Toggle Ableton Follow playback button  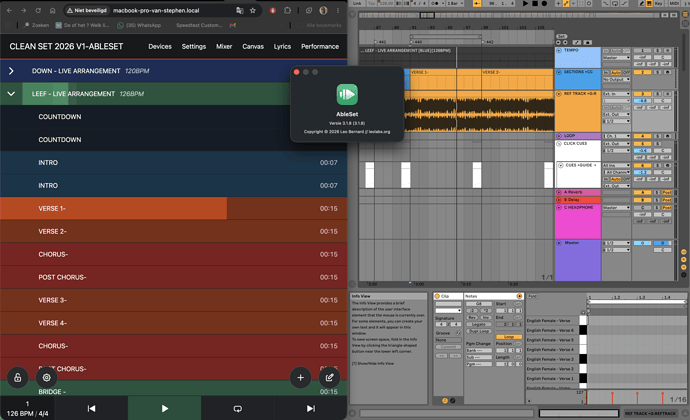click(477, 4)
